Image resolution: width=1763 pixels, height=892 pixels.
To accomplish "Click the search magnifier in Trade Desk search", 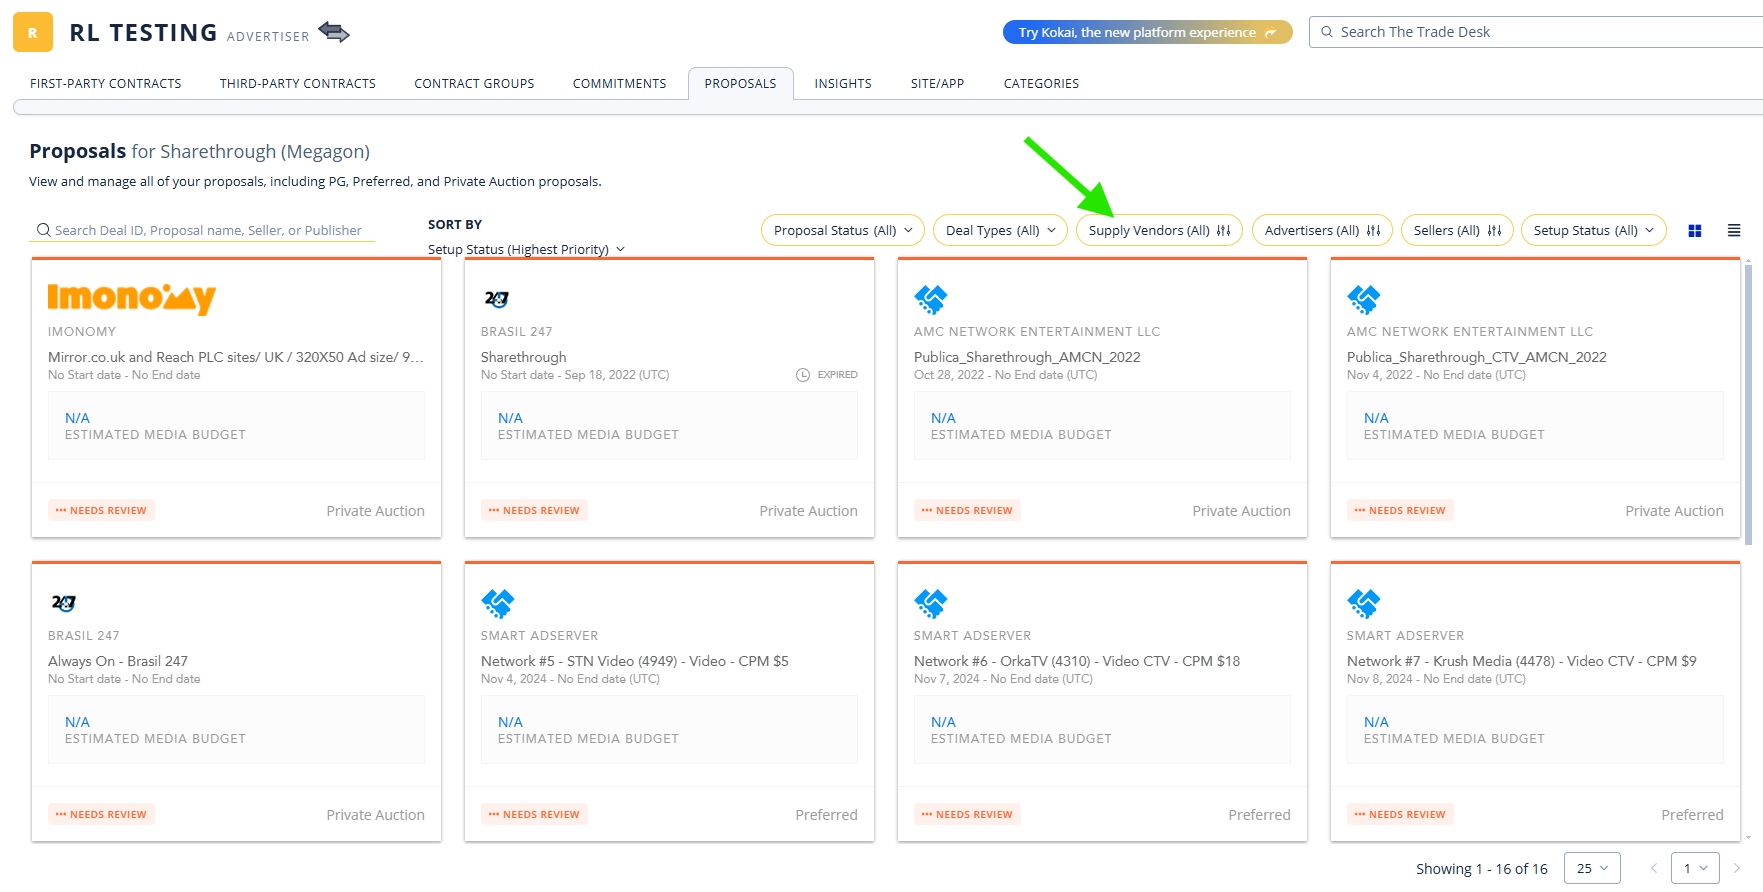I will click(x=1327, y=32).
